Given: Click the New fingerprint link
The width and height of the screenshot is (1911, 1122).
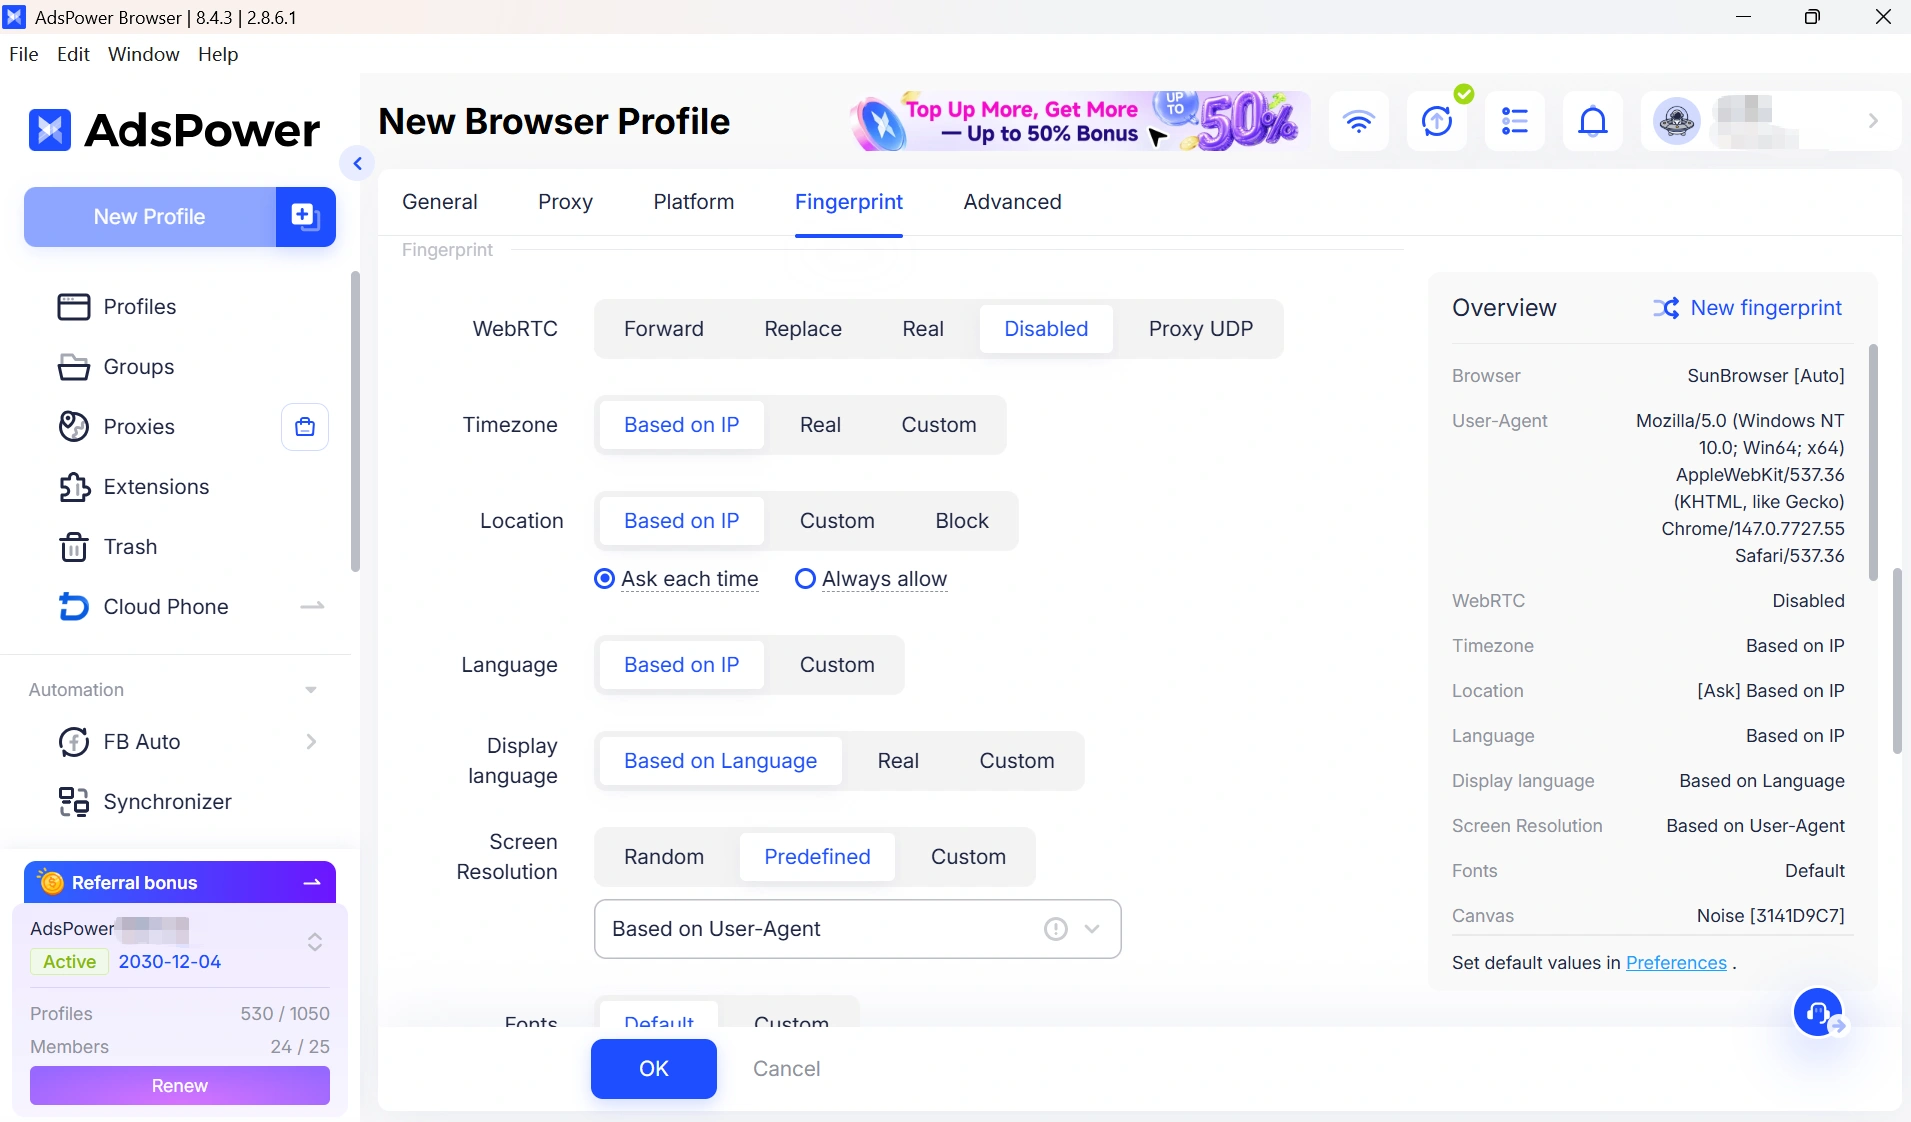Looking at the screenshot, I should (x=1767, y=308).
